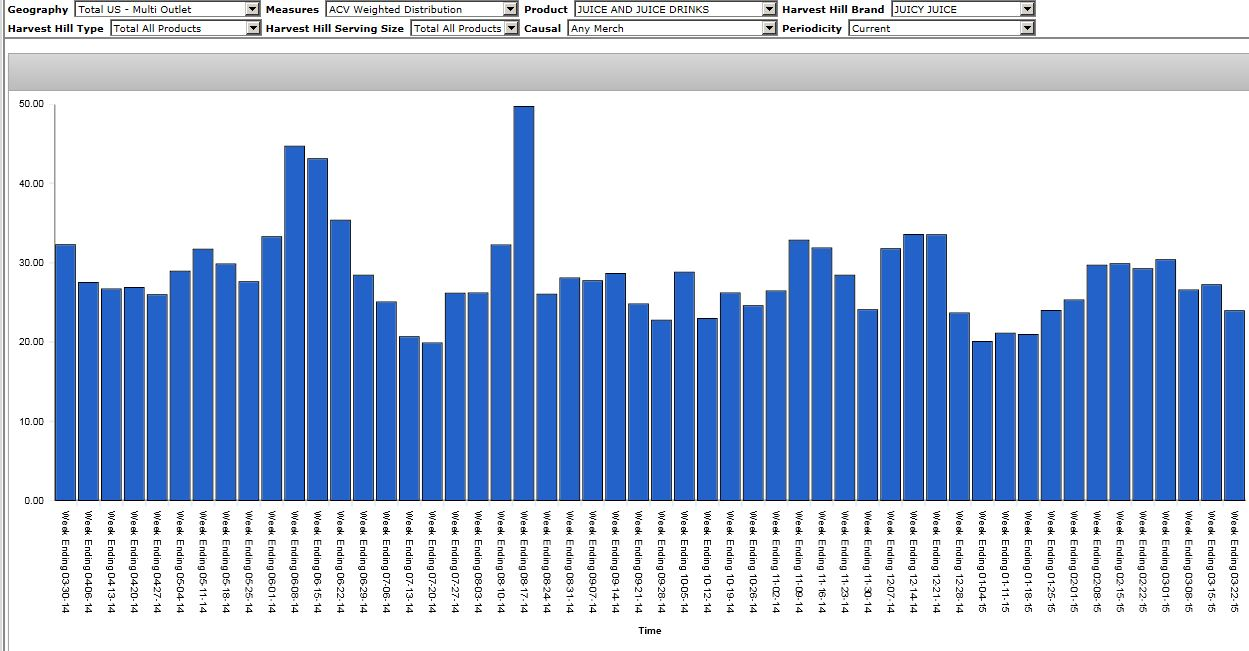Select the last bar, week ending 03-22-15
The height and width of the screenshot is (651, 1249).
[1234, 405]
